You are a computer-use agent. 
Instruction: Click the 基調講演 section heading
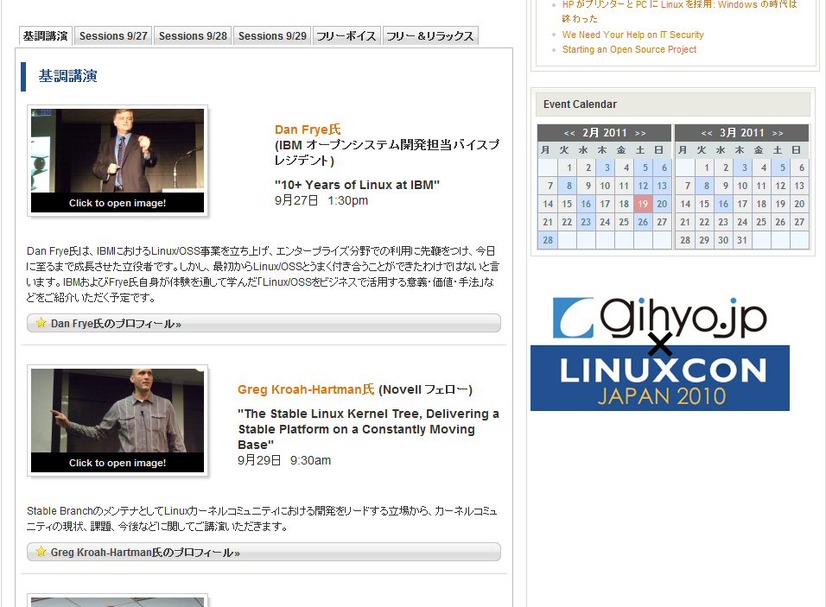pyautogui.click(x=68, y=76)
